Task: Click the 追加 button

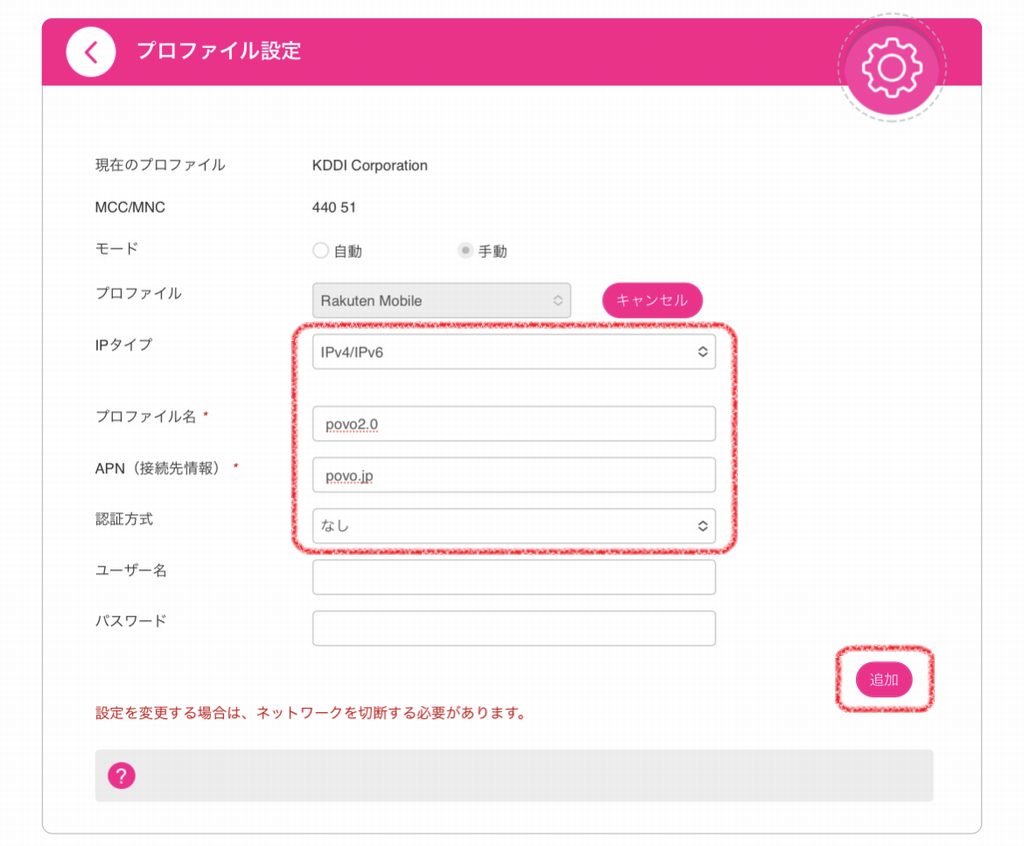Action: tap(884, 679)
